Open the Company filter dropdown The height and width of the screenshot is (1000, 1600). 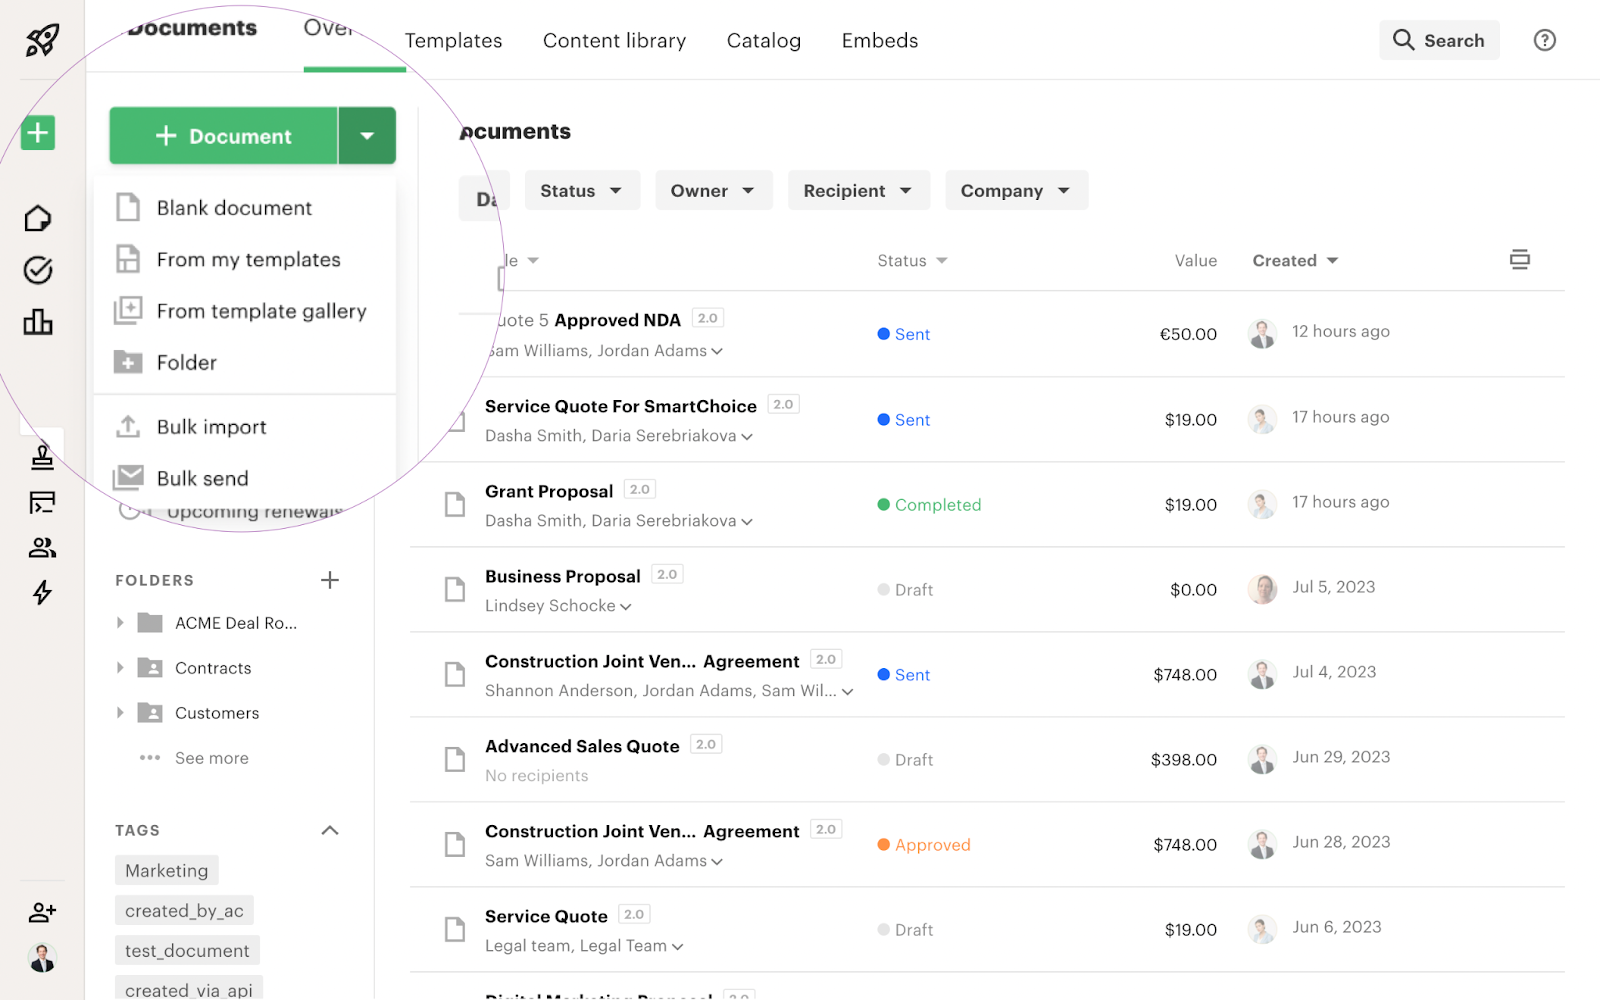click(x=1016, y=190)
